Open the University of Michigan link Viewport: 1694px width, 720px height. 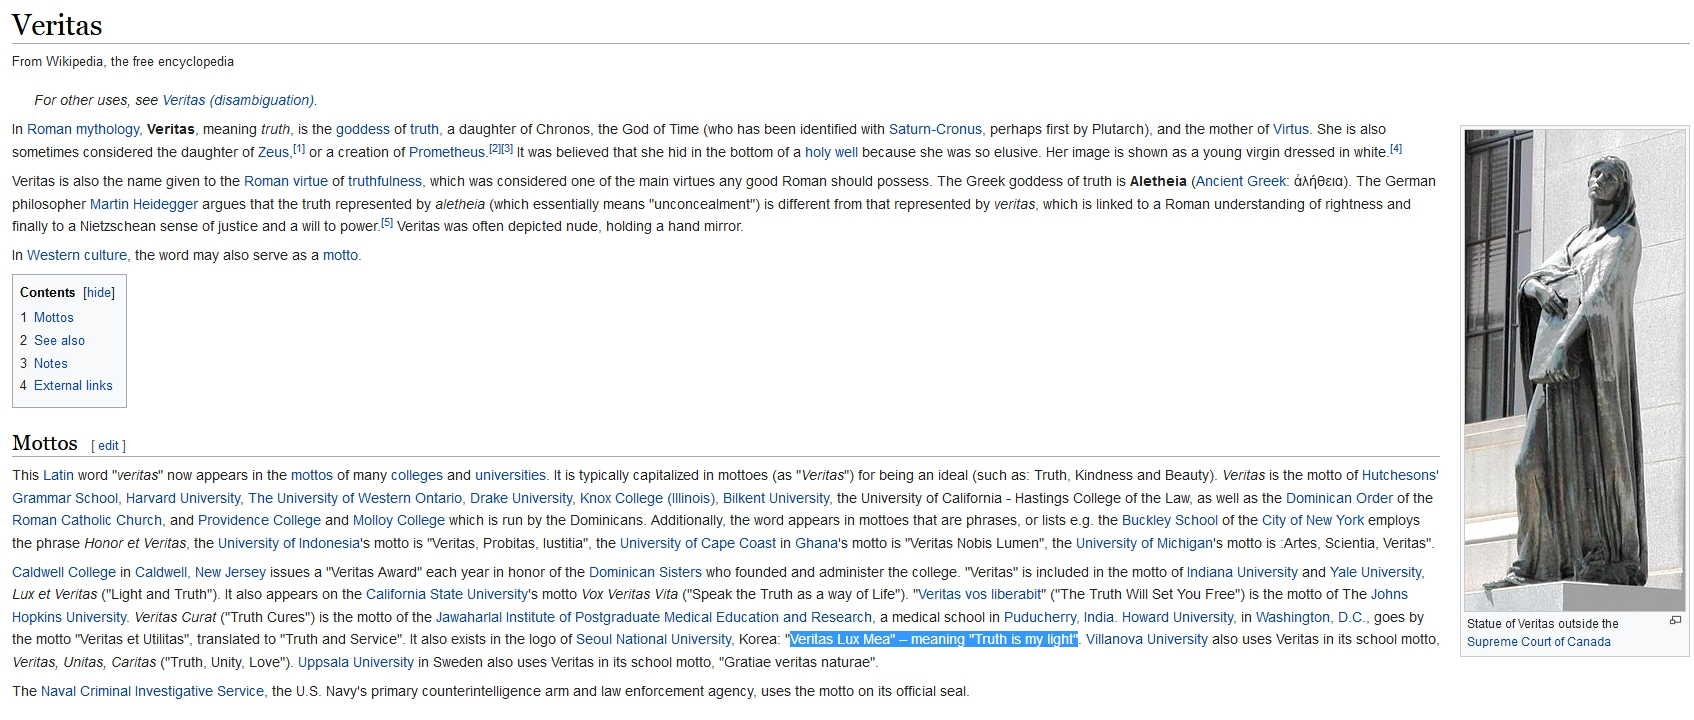pos(1144,544)
